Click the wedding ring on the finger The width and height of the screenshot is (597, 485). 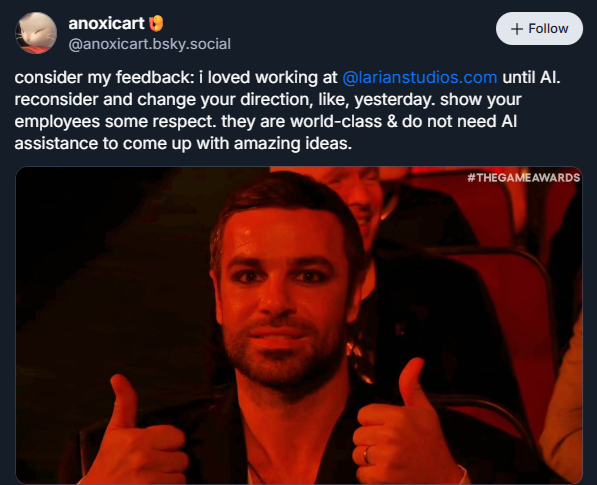click(366, 455)
